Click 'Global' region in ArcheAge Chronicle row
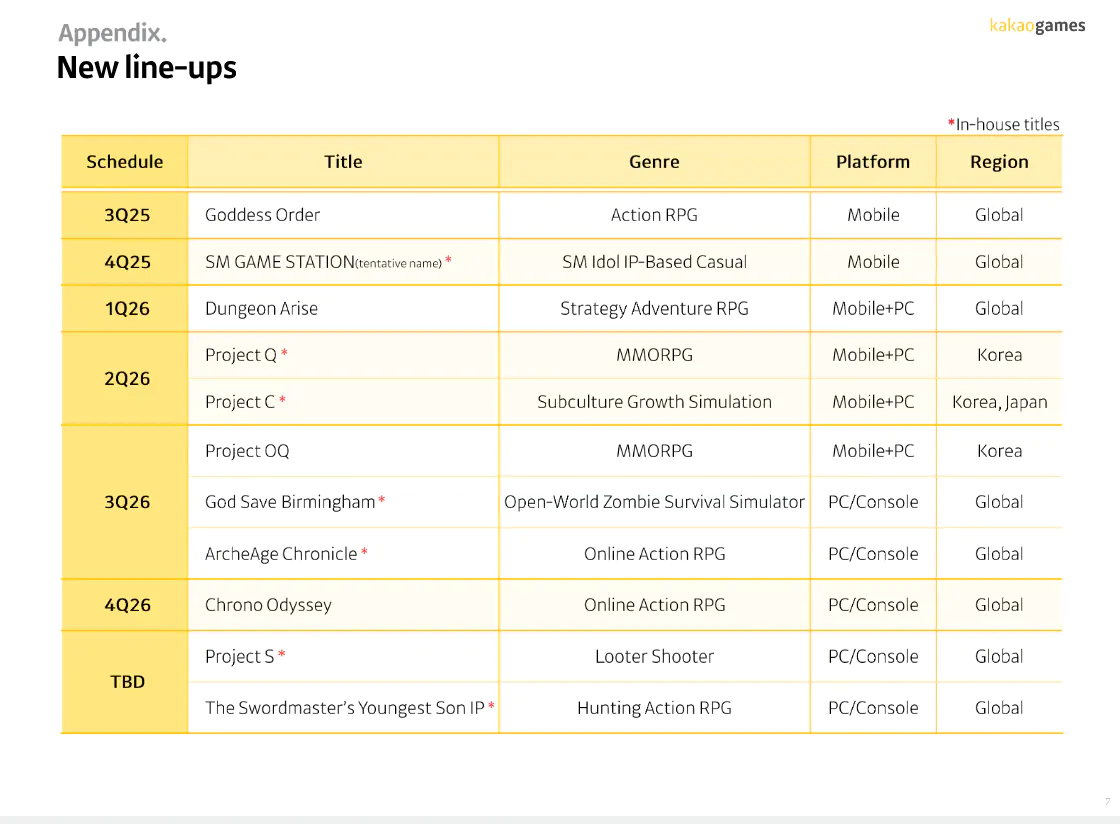 click(999, 554)
